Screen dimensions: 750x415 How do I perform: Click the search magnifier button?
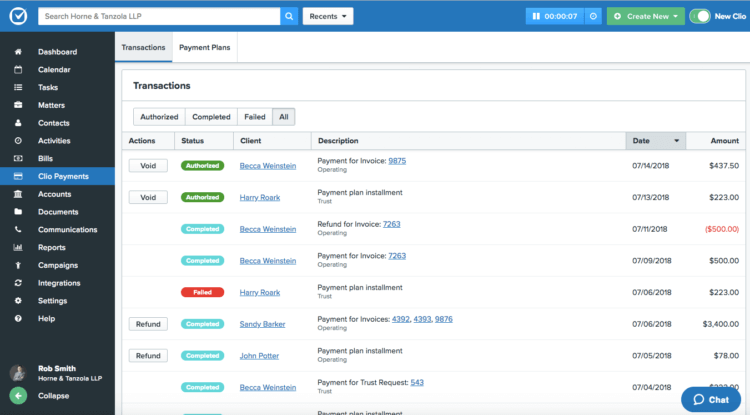coord(289,16)
